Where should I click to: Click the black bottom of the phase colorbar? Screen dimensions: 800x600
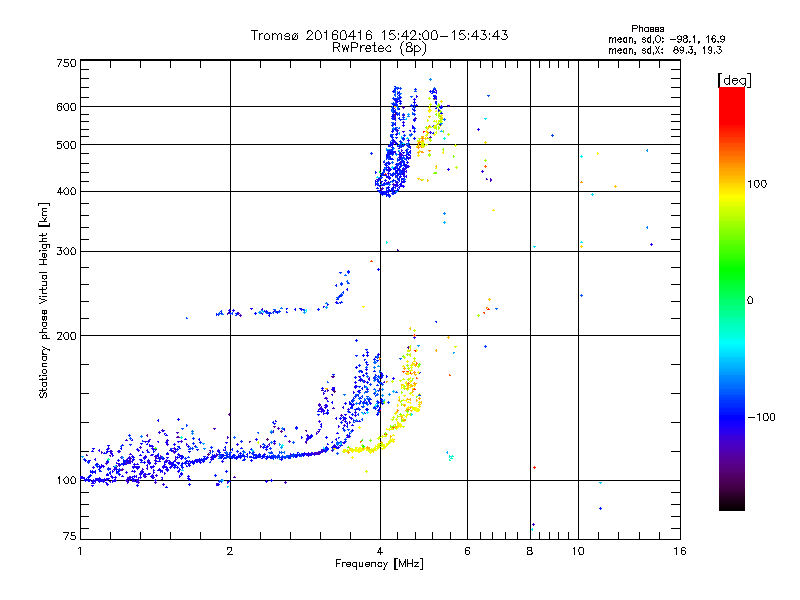(x=732, y=503)
